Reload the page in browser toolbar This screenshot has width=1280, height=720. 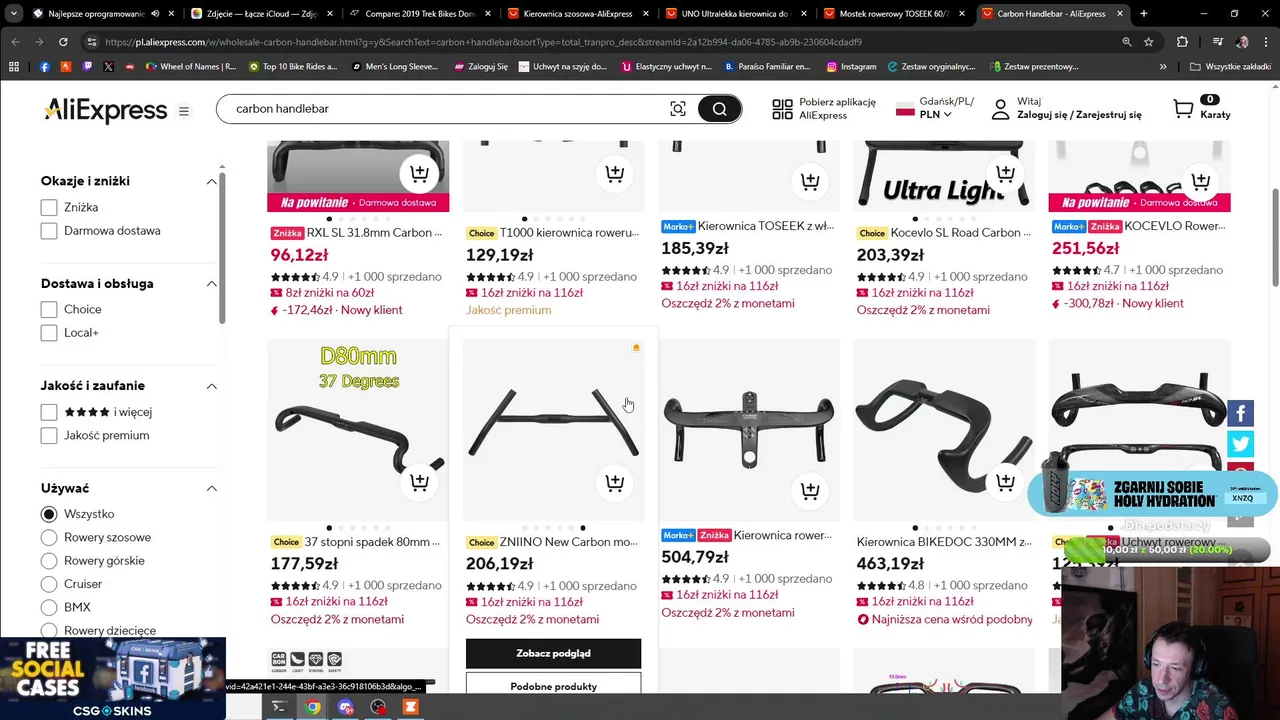(x=63, y=42)
